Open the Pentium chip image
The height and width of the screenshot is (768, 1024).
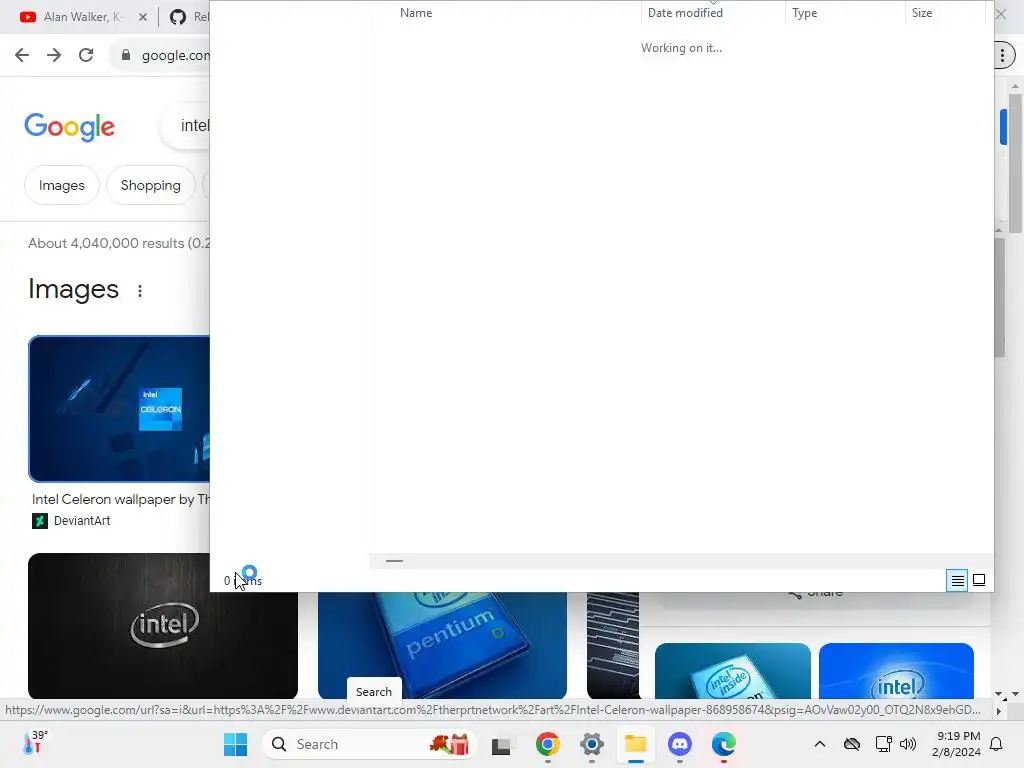click(442, 645)
